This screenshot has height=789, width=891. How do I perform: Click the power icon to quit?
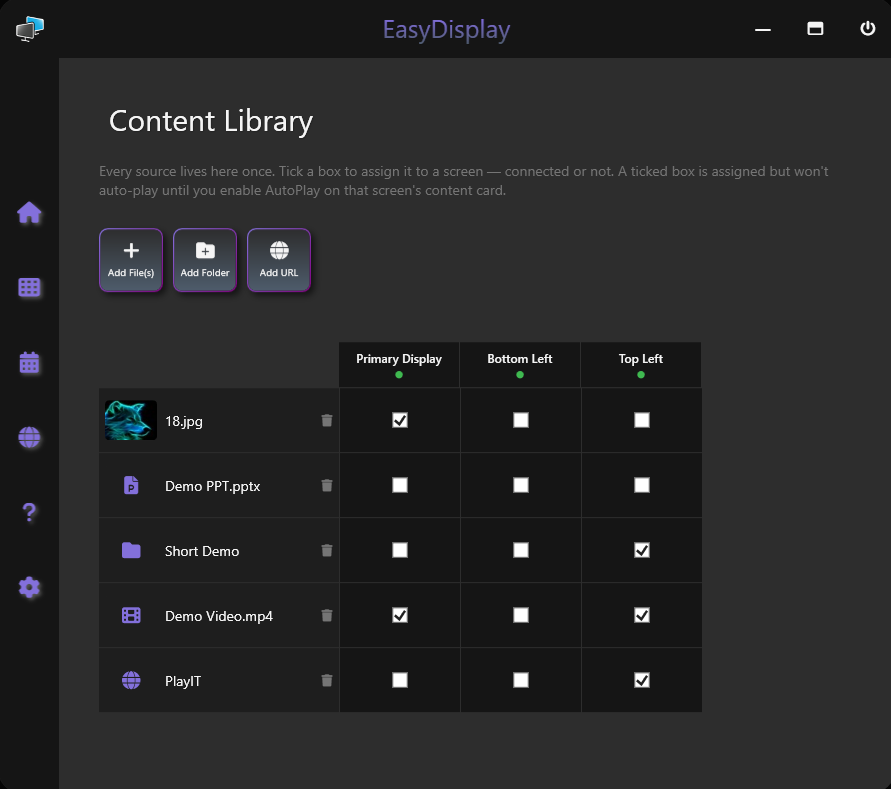[x=867, y=28]
